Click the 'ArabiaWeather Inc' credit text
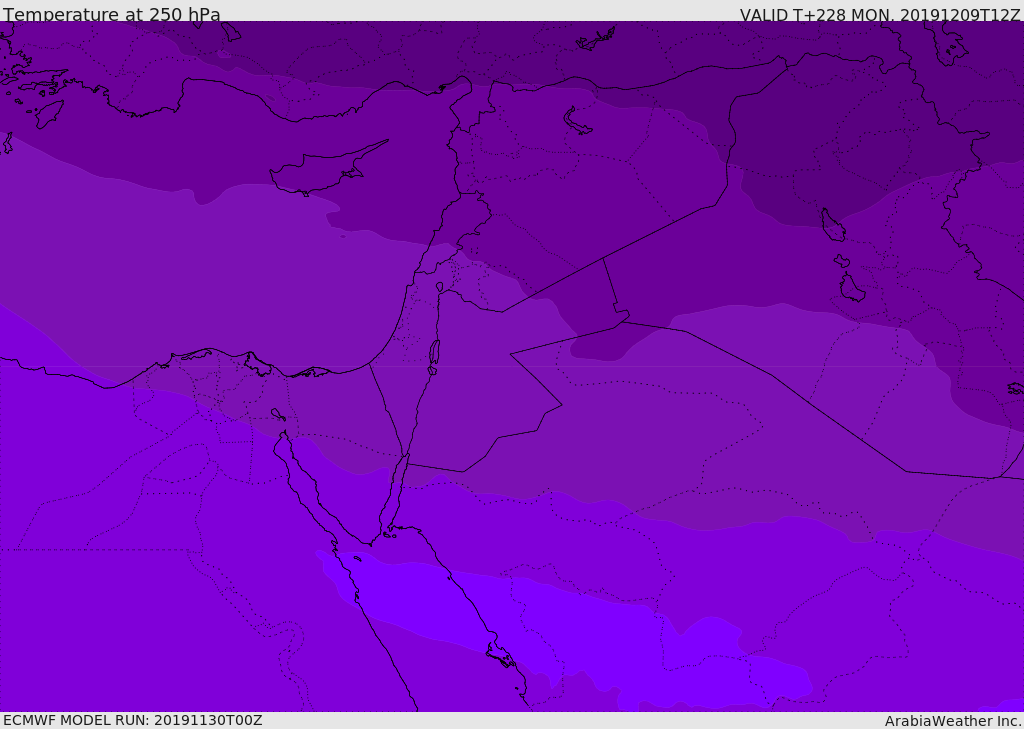Viewport: 1024px width, 729px height. (x=952, y=721)
